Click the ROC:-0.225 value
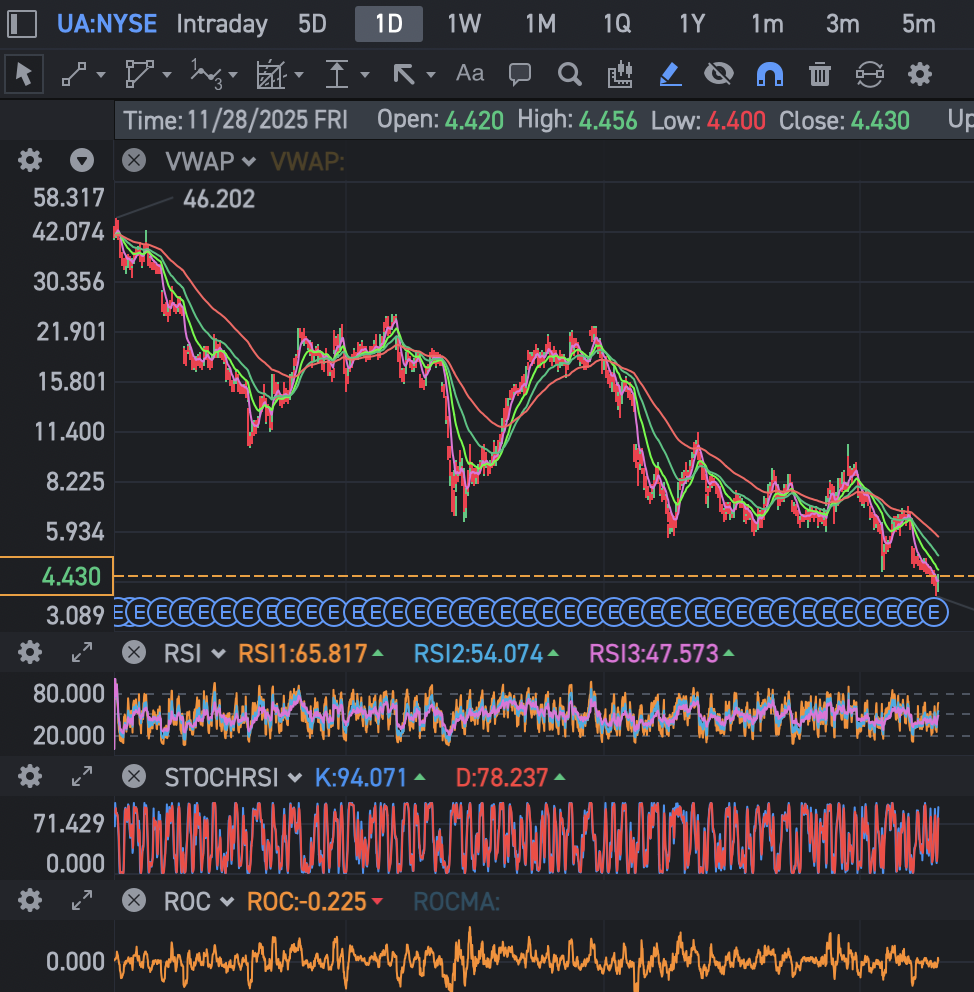The width and height of the screenshot is (974, 992). pos(307,902)
